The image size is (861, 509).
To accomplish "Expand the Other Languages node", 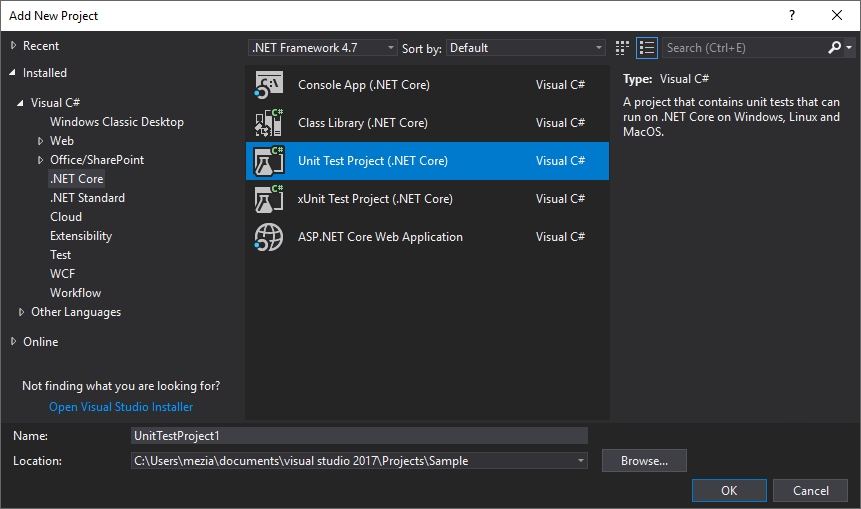I will click(22, 312).
